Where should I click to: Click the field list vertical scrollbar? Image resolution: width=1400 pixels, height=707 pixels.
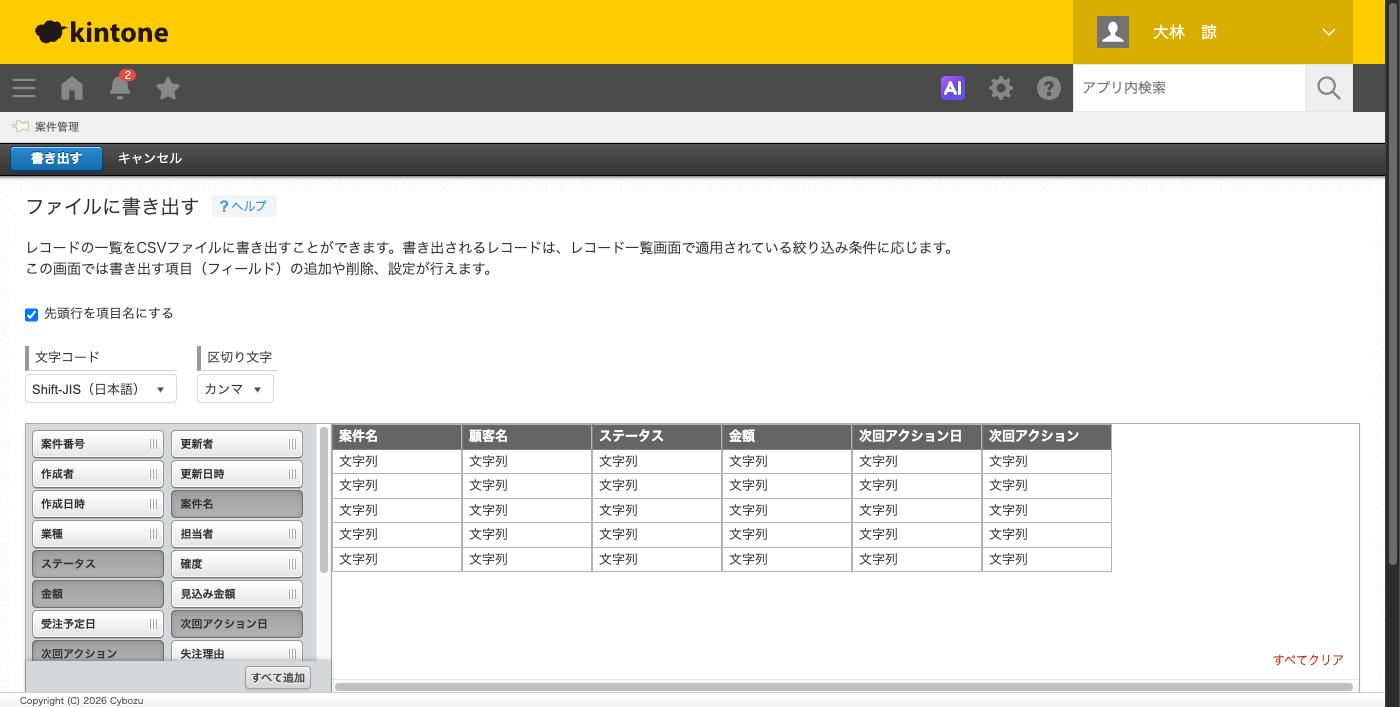coord(323,500)
